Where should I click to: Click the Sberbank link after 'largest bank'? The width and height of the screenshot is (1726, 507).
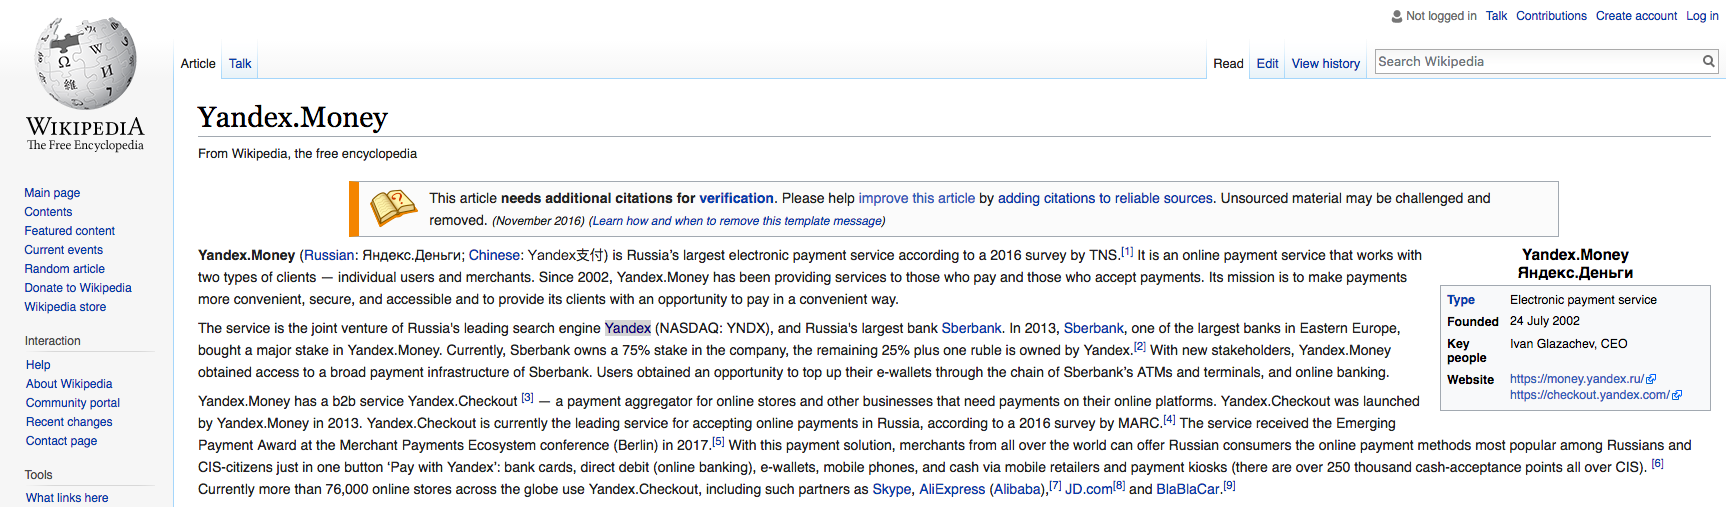point(971,328)
